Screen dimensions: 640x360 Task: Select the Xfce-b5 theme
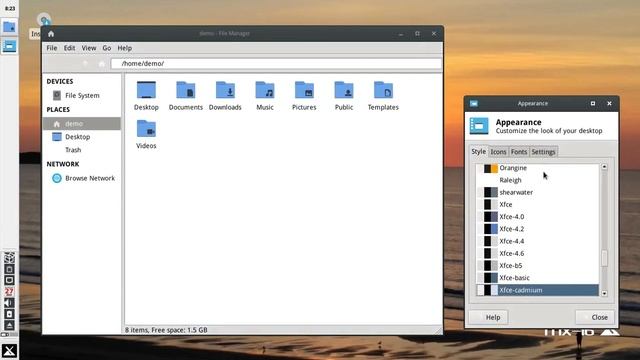[x=537, y=266]
